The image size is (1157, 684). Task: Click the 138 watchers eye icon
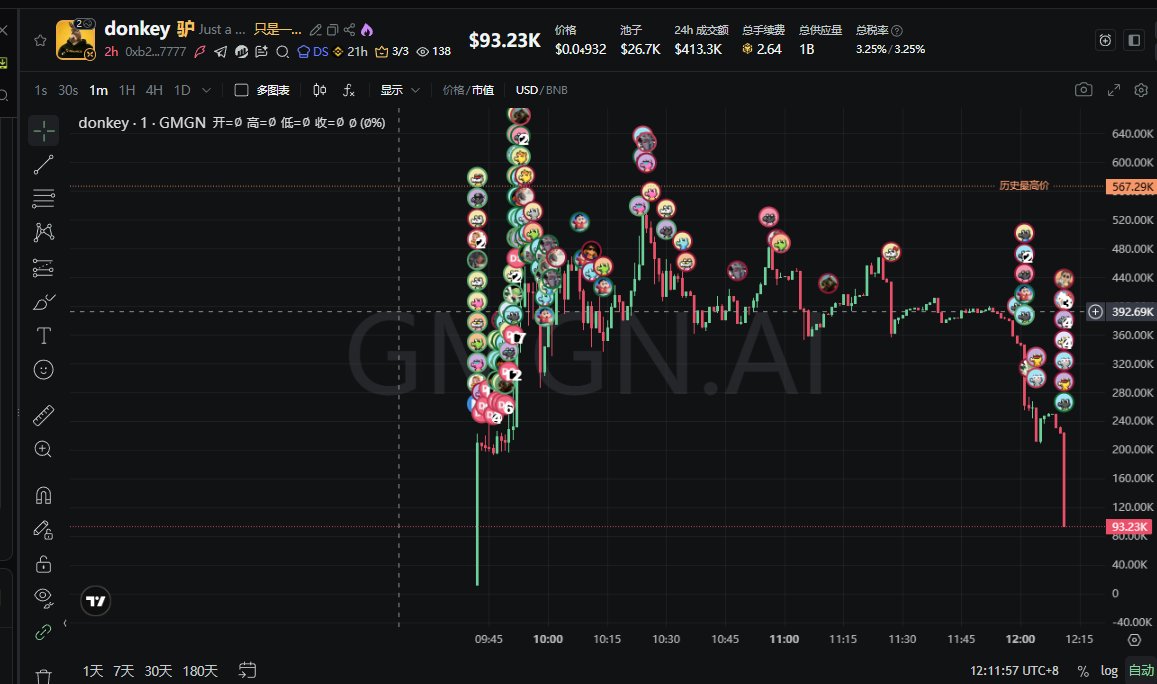[x=434, y=52]
